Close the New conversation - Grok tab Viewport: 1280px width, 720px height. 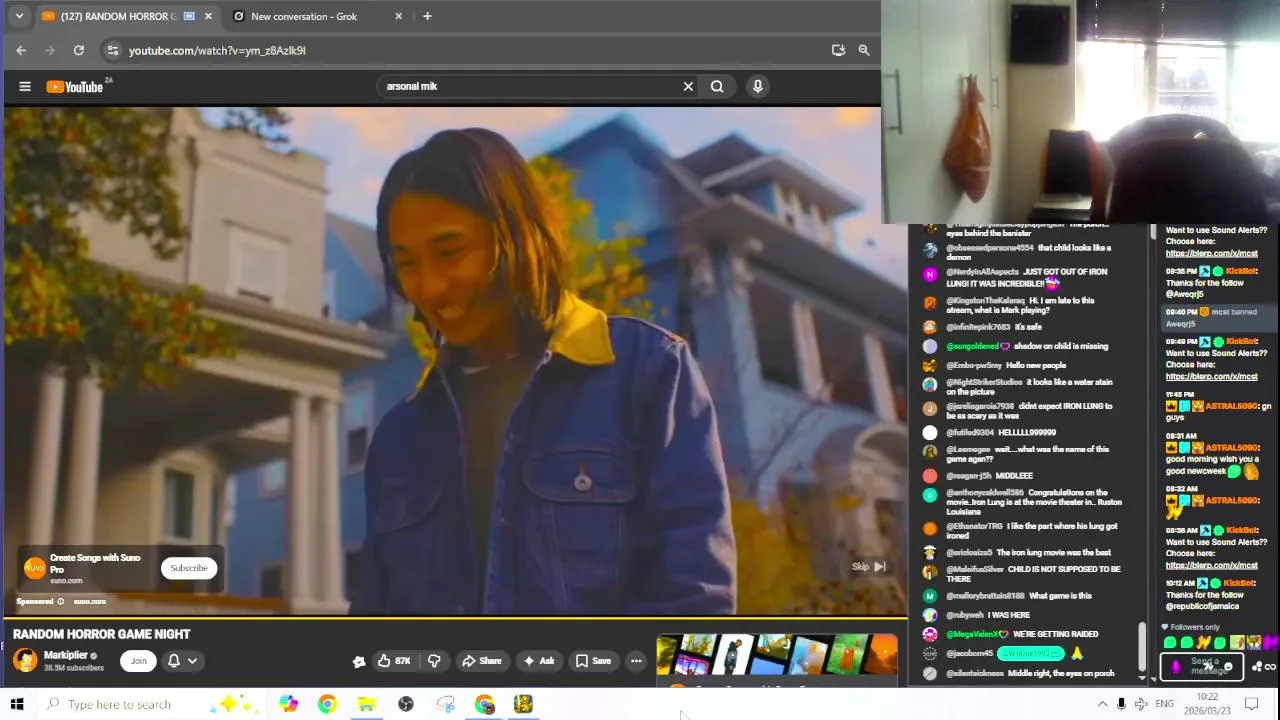point(399,16)
